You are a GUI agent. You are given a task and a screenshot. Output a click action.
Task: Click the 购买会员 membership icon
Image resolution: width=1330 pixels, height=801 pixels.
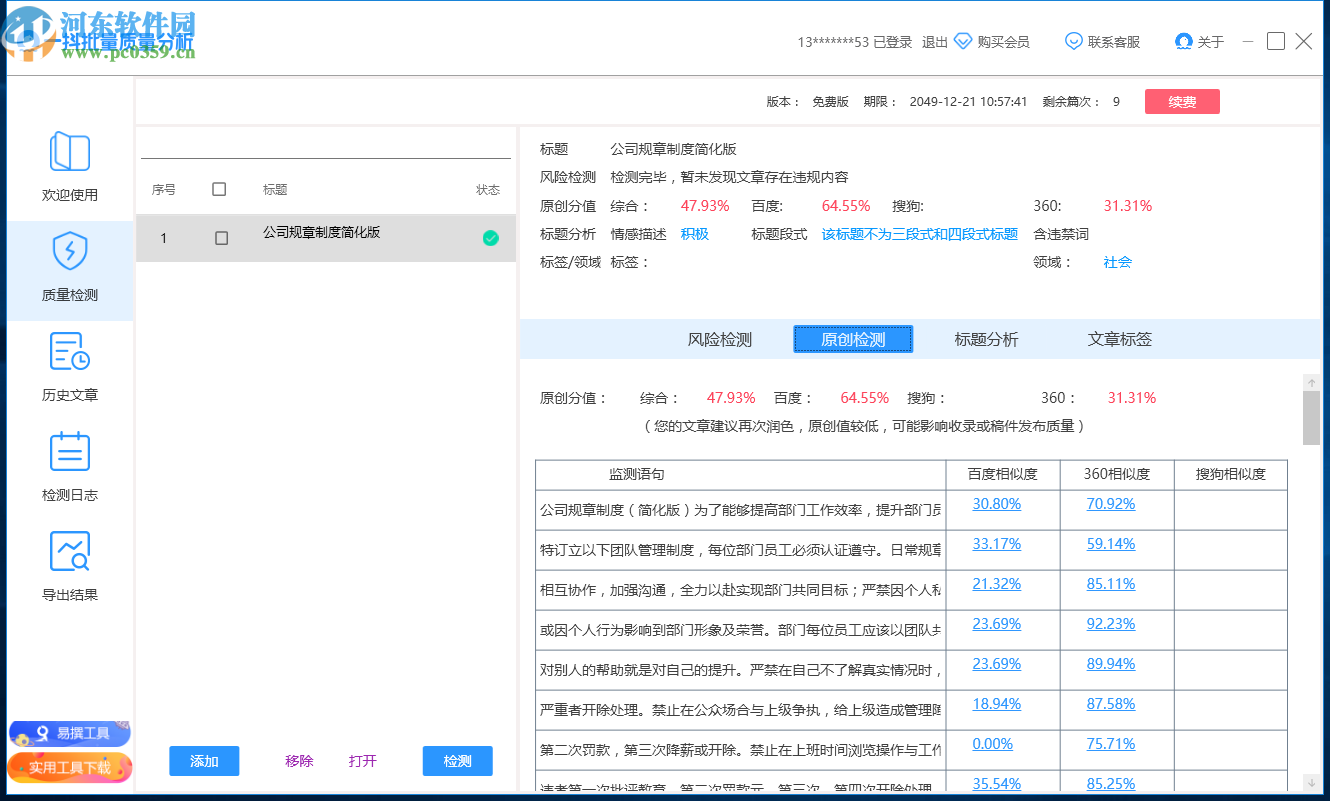pyautogui.click(x=963, y=41)
